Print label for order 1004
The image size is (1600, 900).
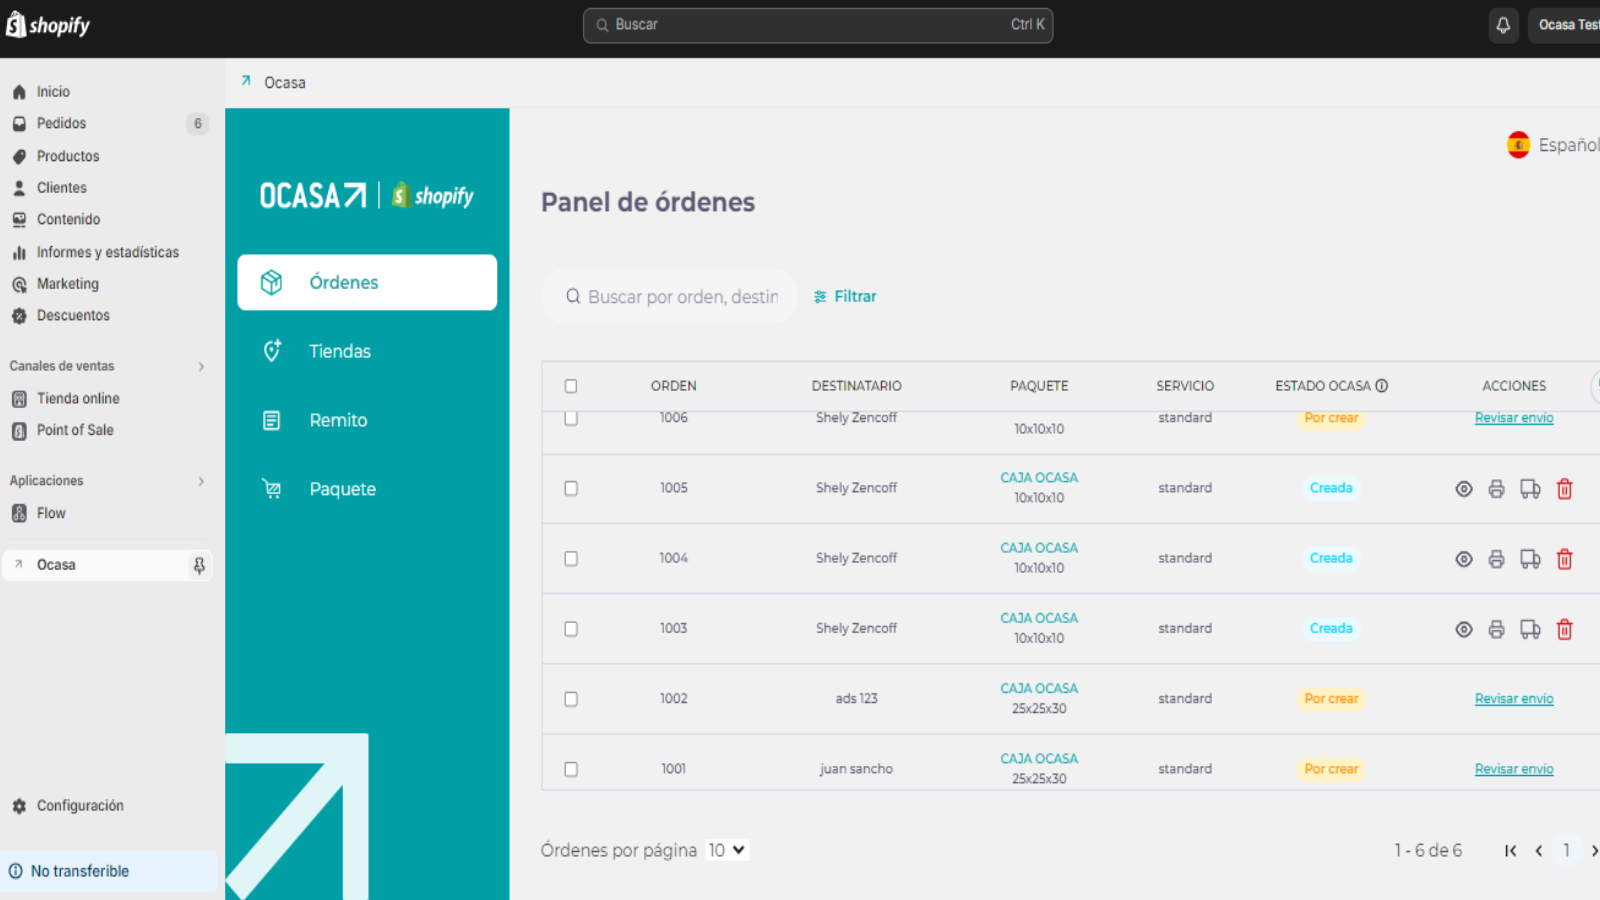1496,559
